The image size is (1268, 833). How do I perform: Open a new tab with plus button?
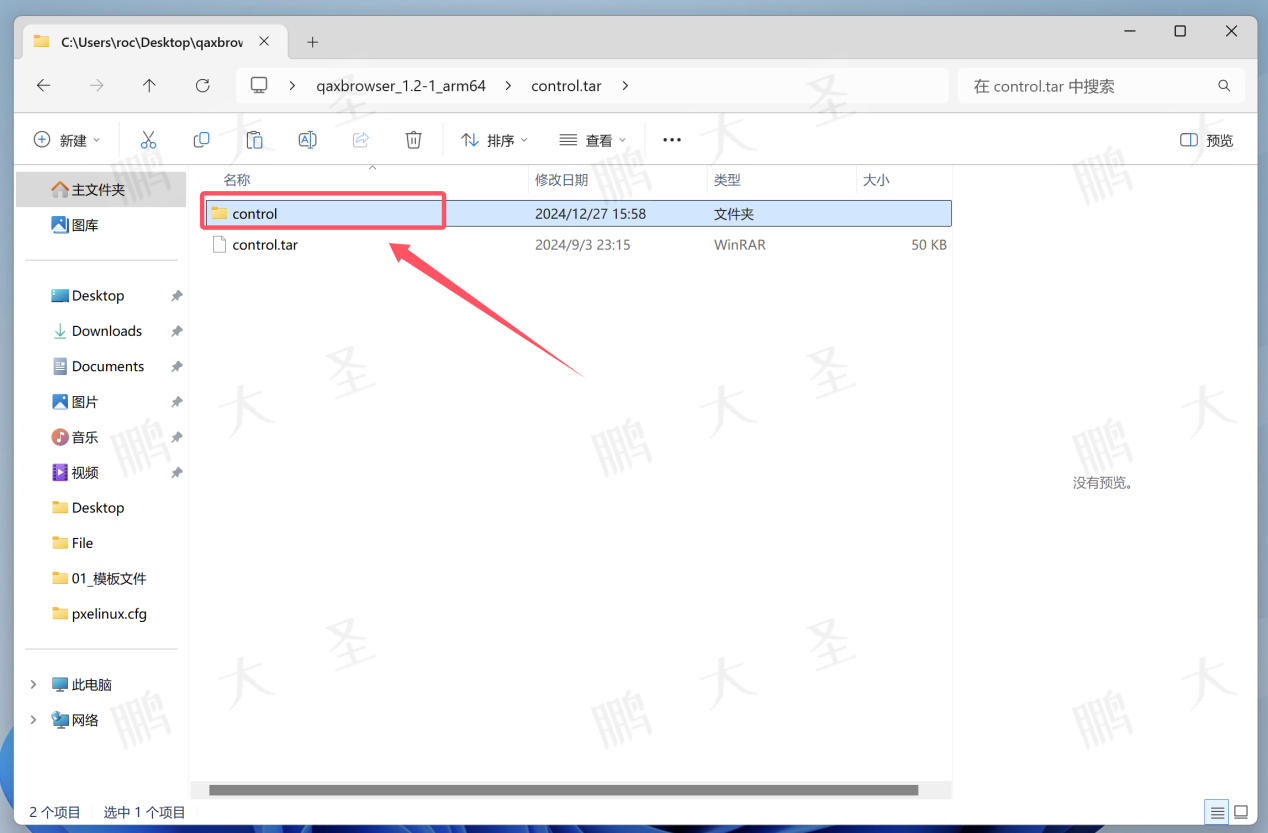(312, 42)
